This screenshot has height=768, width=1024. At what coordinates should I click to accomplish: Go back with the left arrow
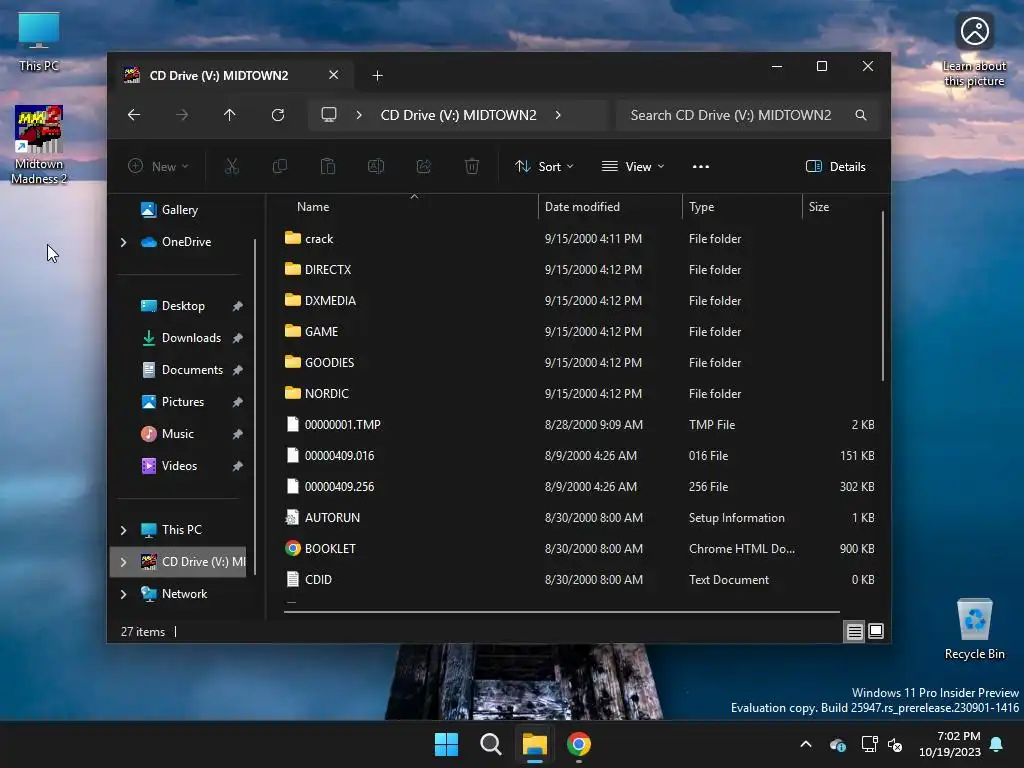point(134,115)
